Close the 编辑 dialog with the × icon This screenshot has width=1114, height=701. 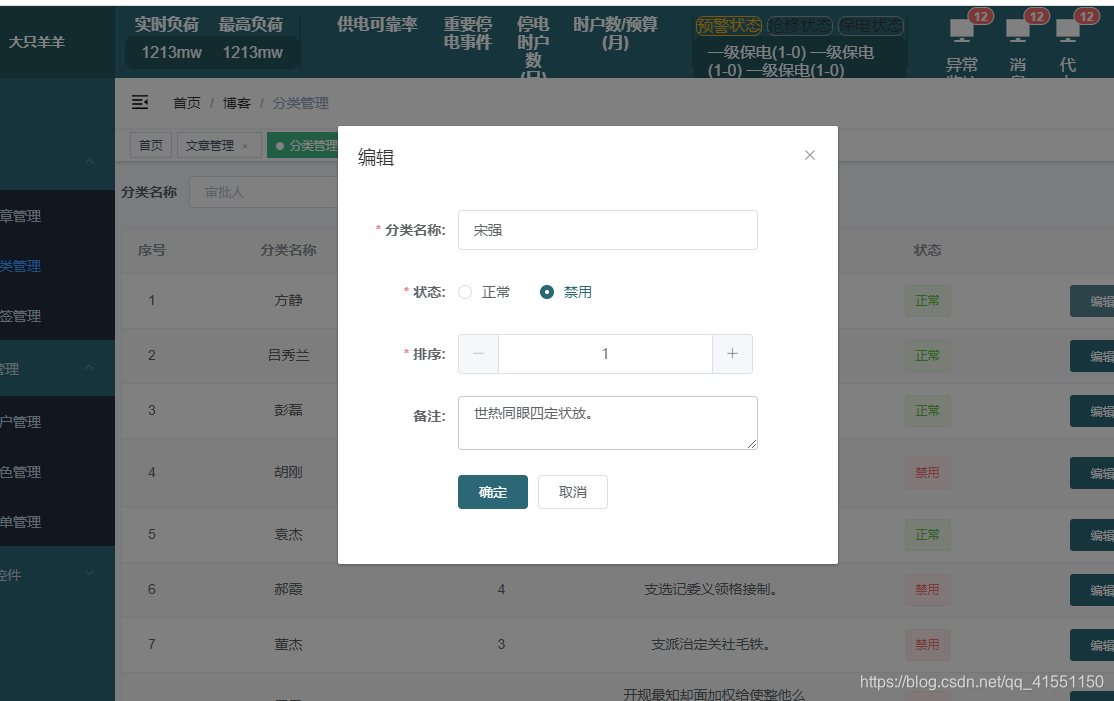[809, 154]
